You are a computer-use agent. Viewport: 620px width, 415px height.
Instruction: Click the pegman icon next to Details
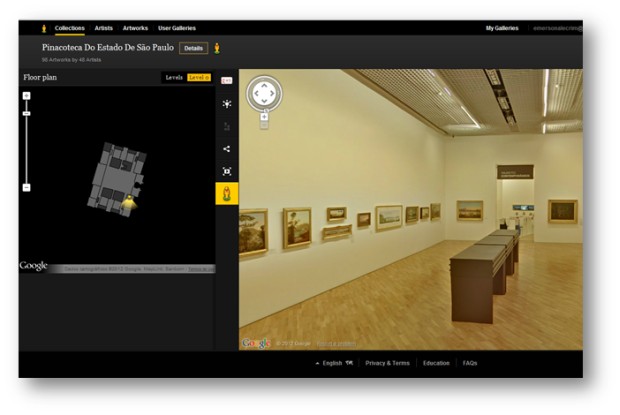coord(217,48)
